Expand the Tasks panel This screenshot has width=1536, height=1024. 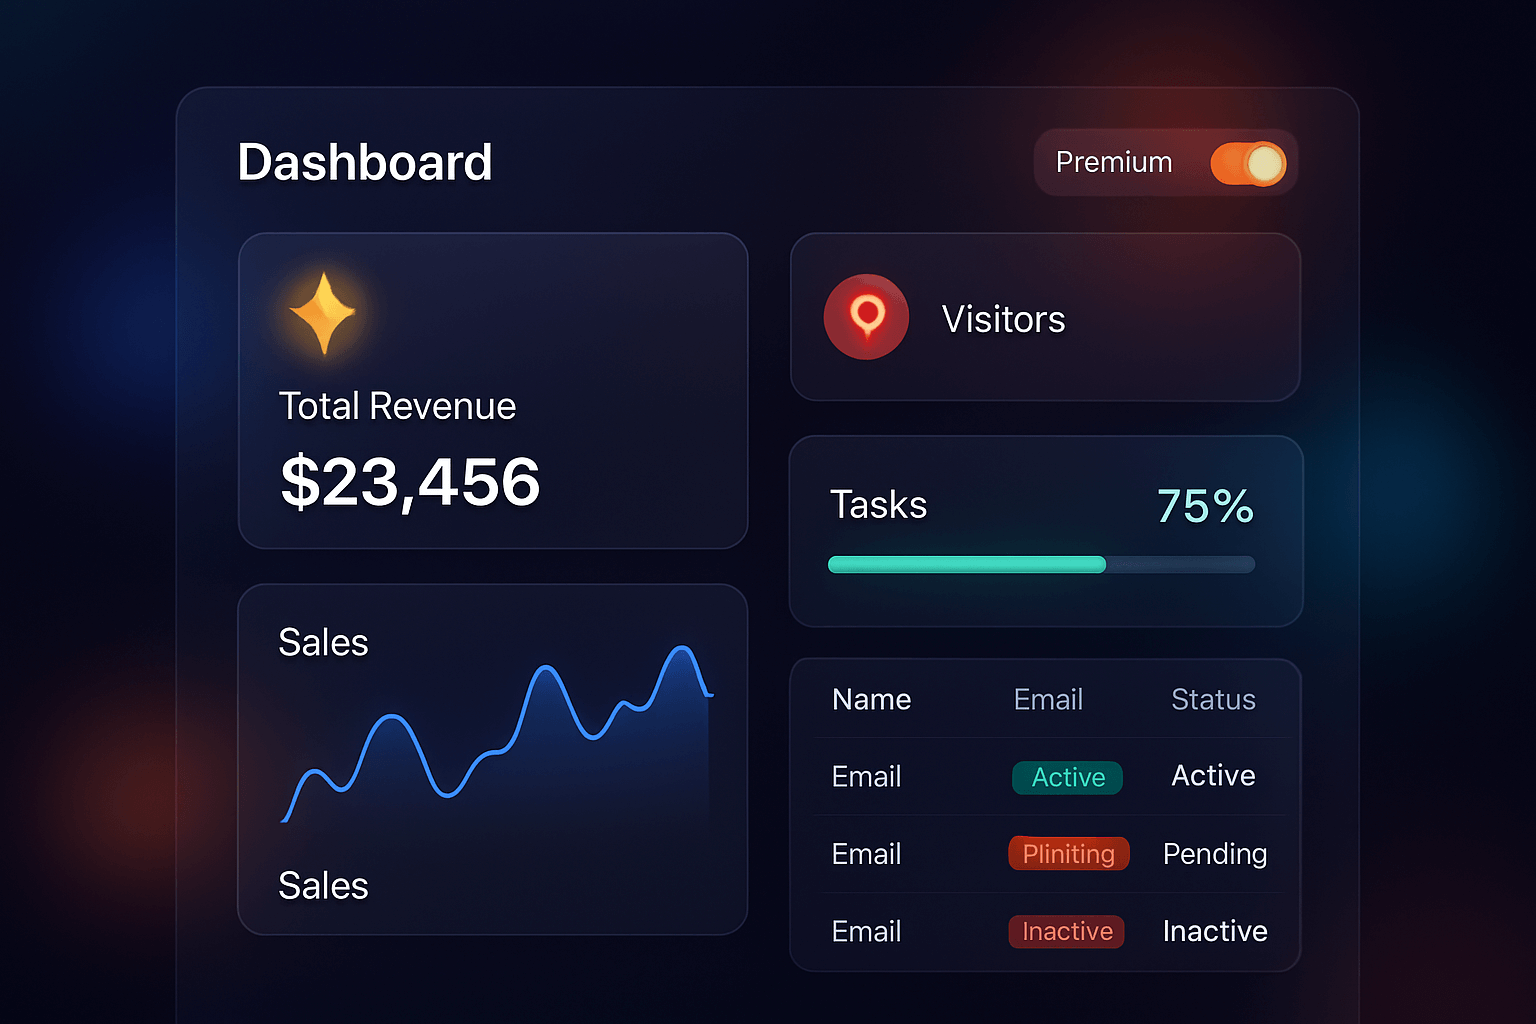(x=1045, y=530)
